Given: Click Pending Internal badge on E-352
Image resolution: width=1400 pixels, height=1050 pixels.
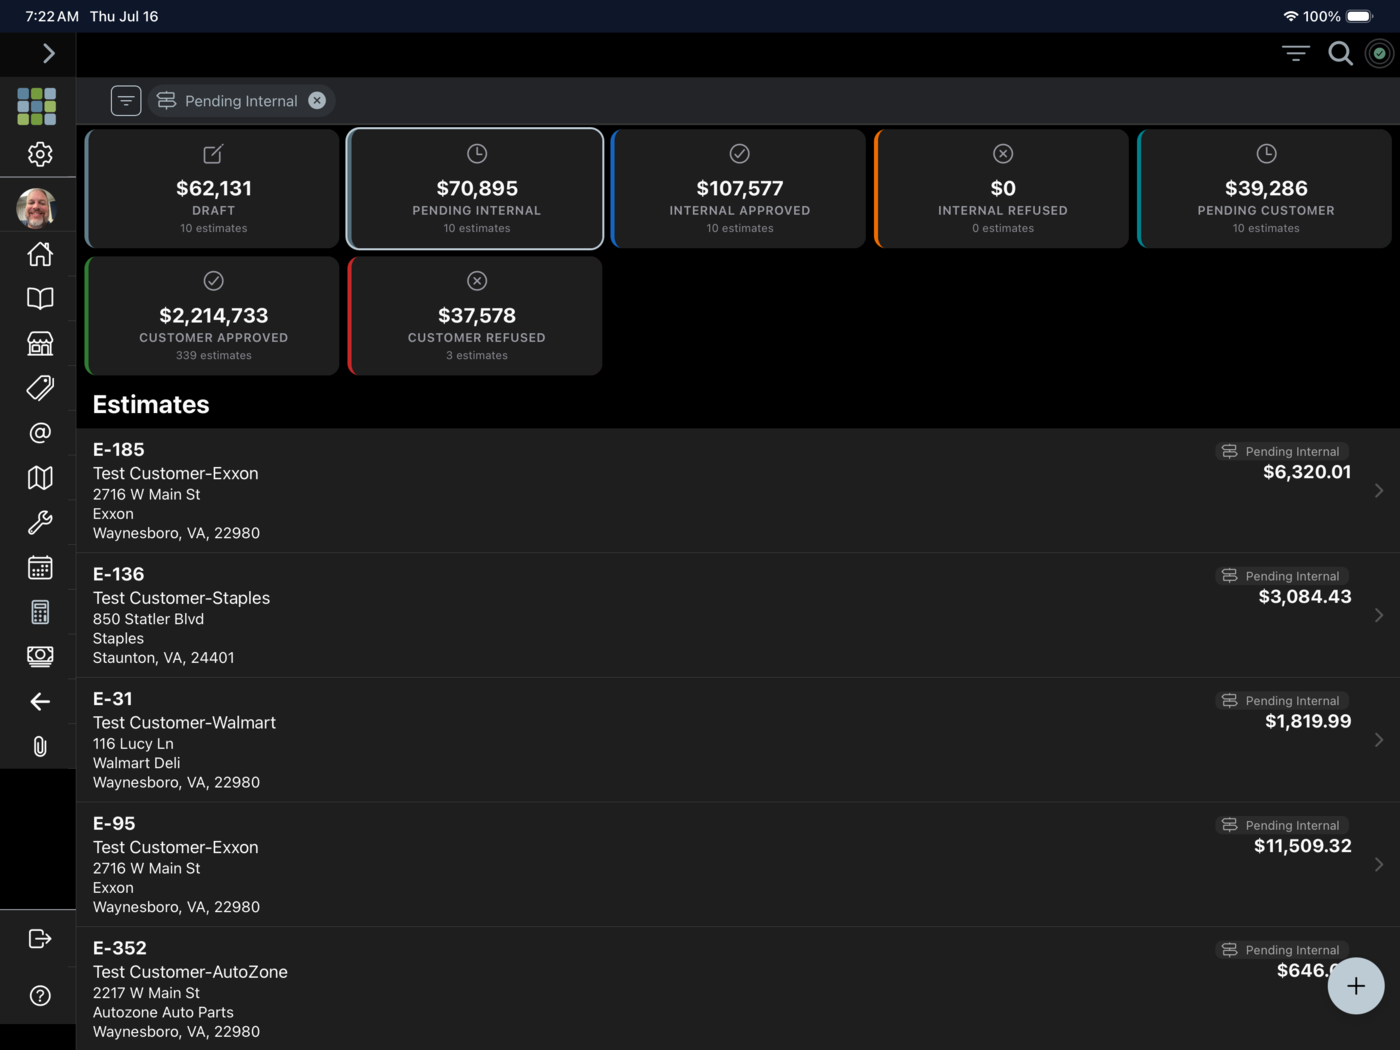Looking at the screenshot, I should [x=1281, y=950].
